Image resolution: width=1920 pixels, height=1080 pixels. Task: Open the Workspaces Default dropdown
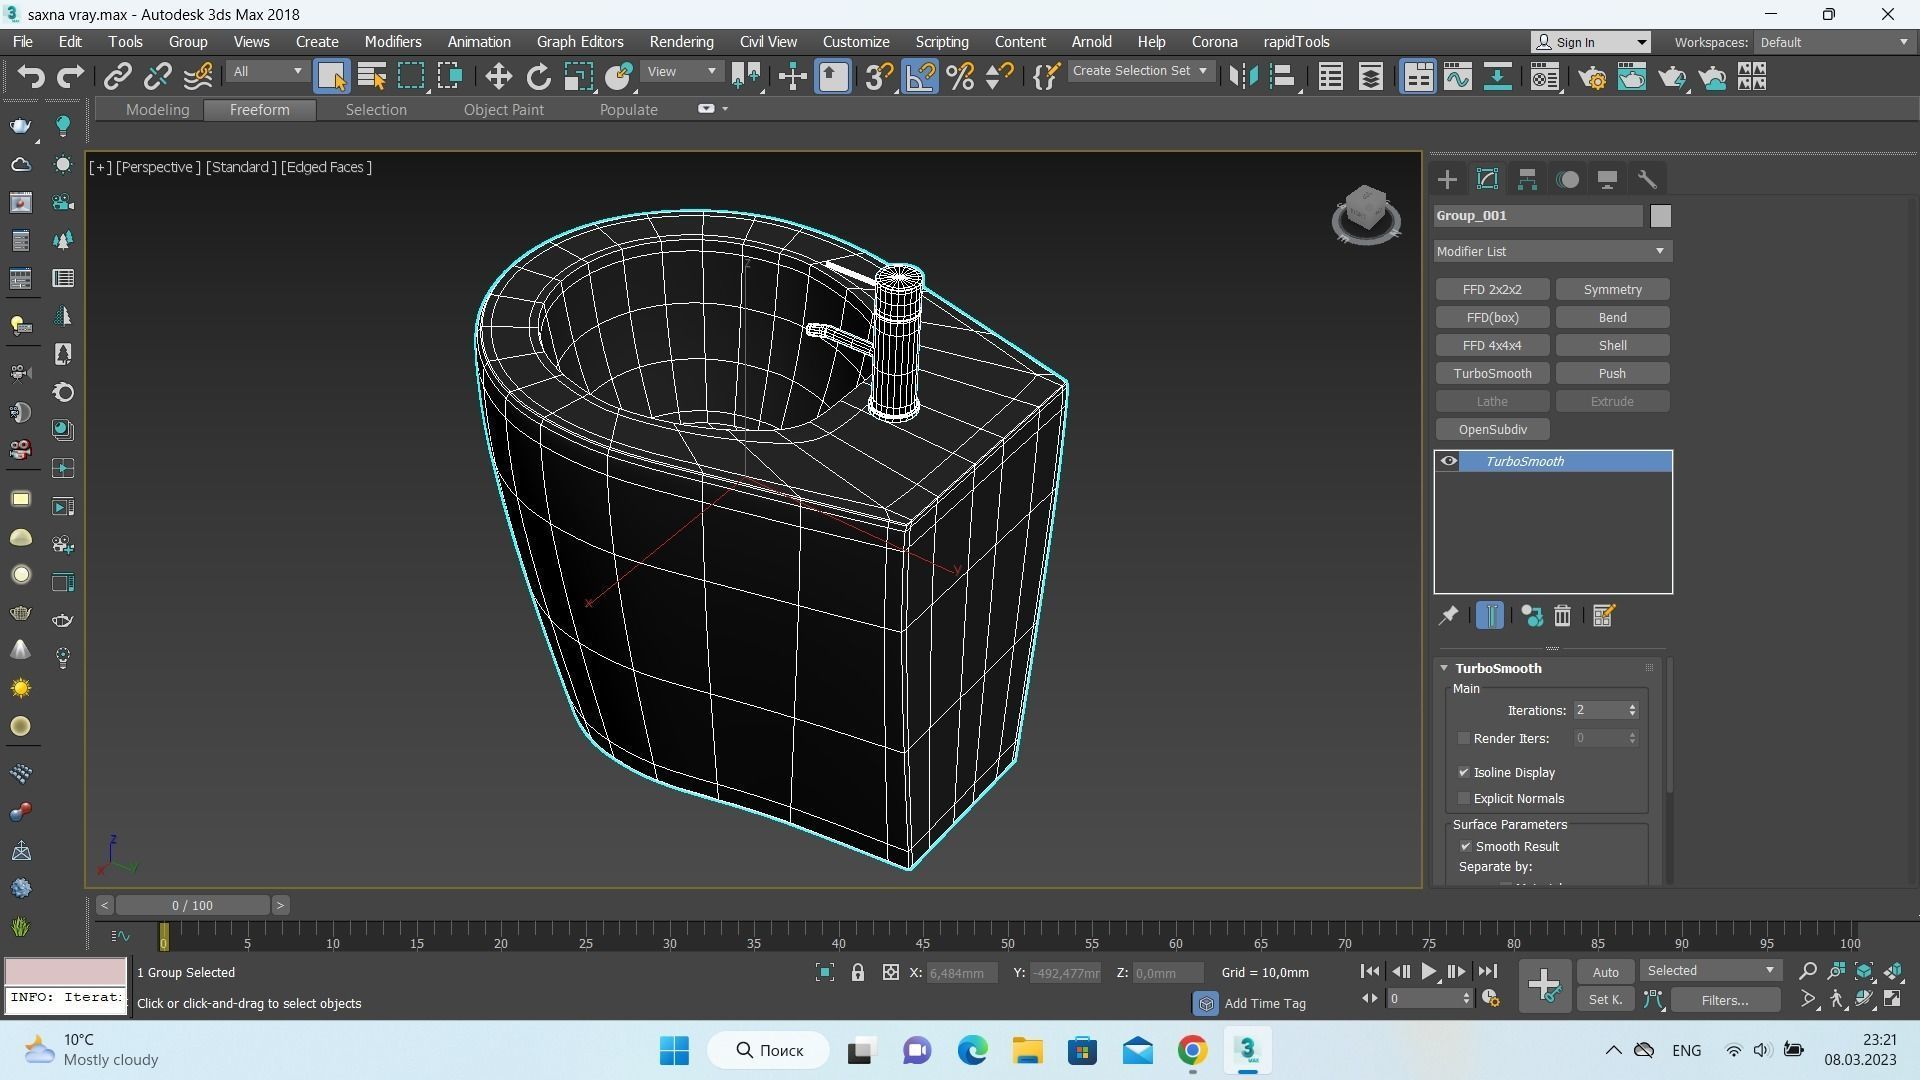pos(1833,43)
